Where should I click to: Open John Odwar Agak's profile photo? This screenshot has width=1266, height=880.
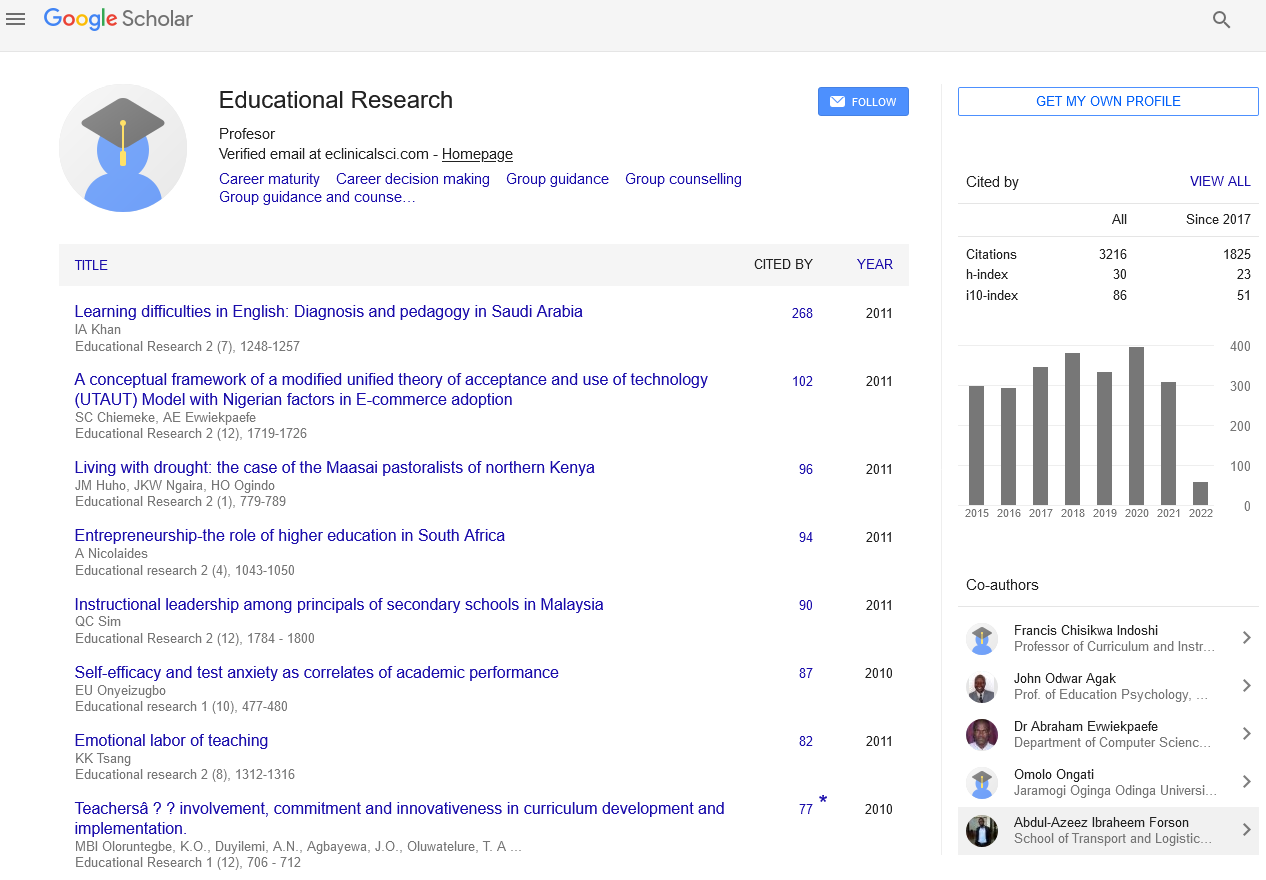[982, 687]
